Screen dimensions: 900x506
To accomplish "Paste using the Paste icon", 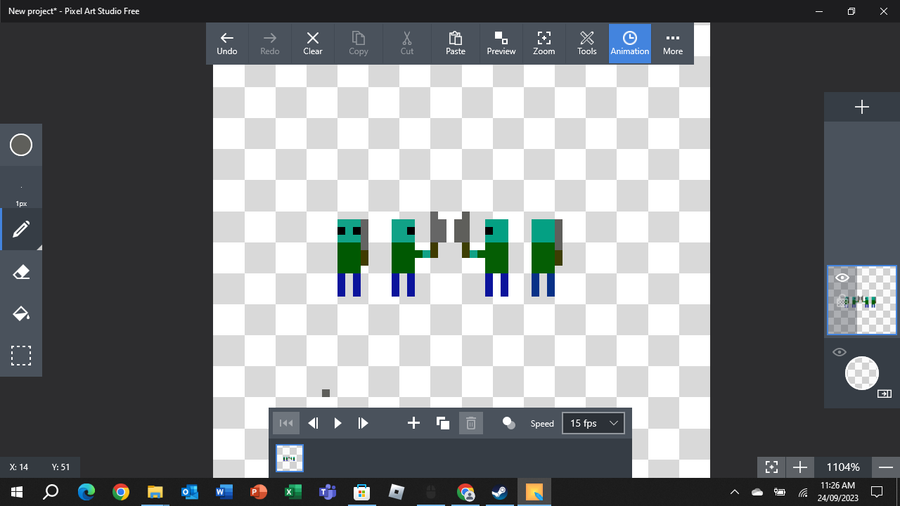I will point(455,44).
